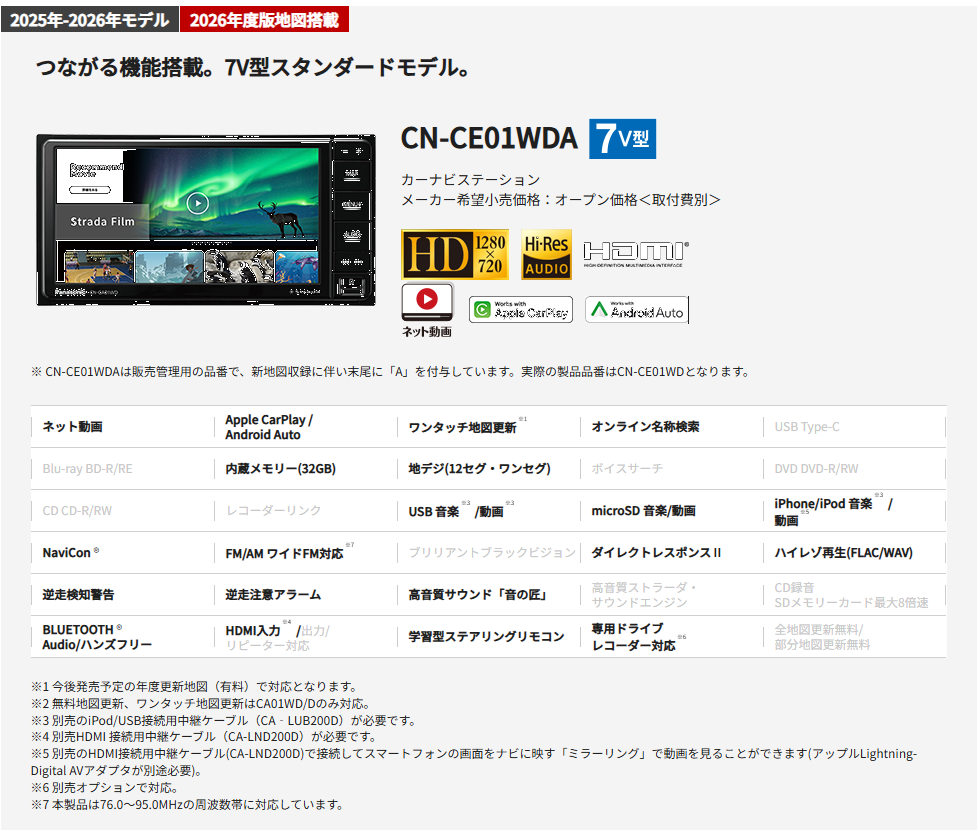Click the greyed CD録音 SDメモリーカード cell
Screen dimensions: 980x830
coord(854,594)
